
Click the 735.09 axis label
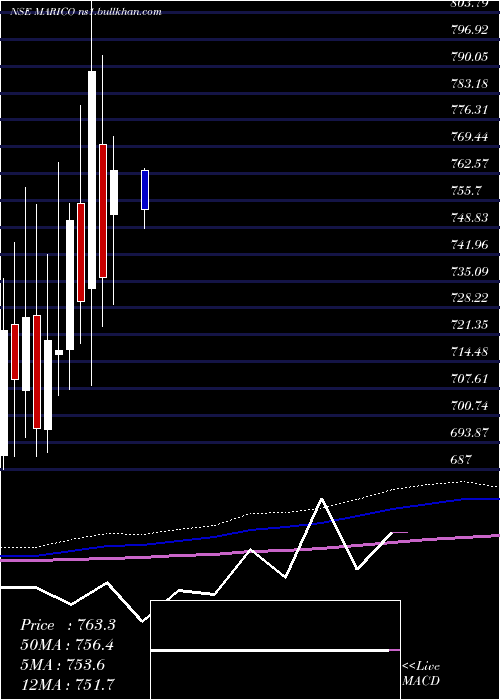coord(469,271)
